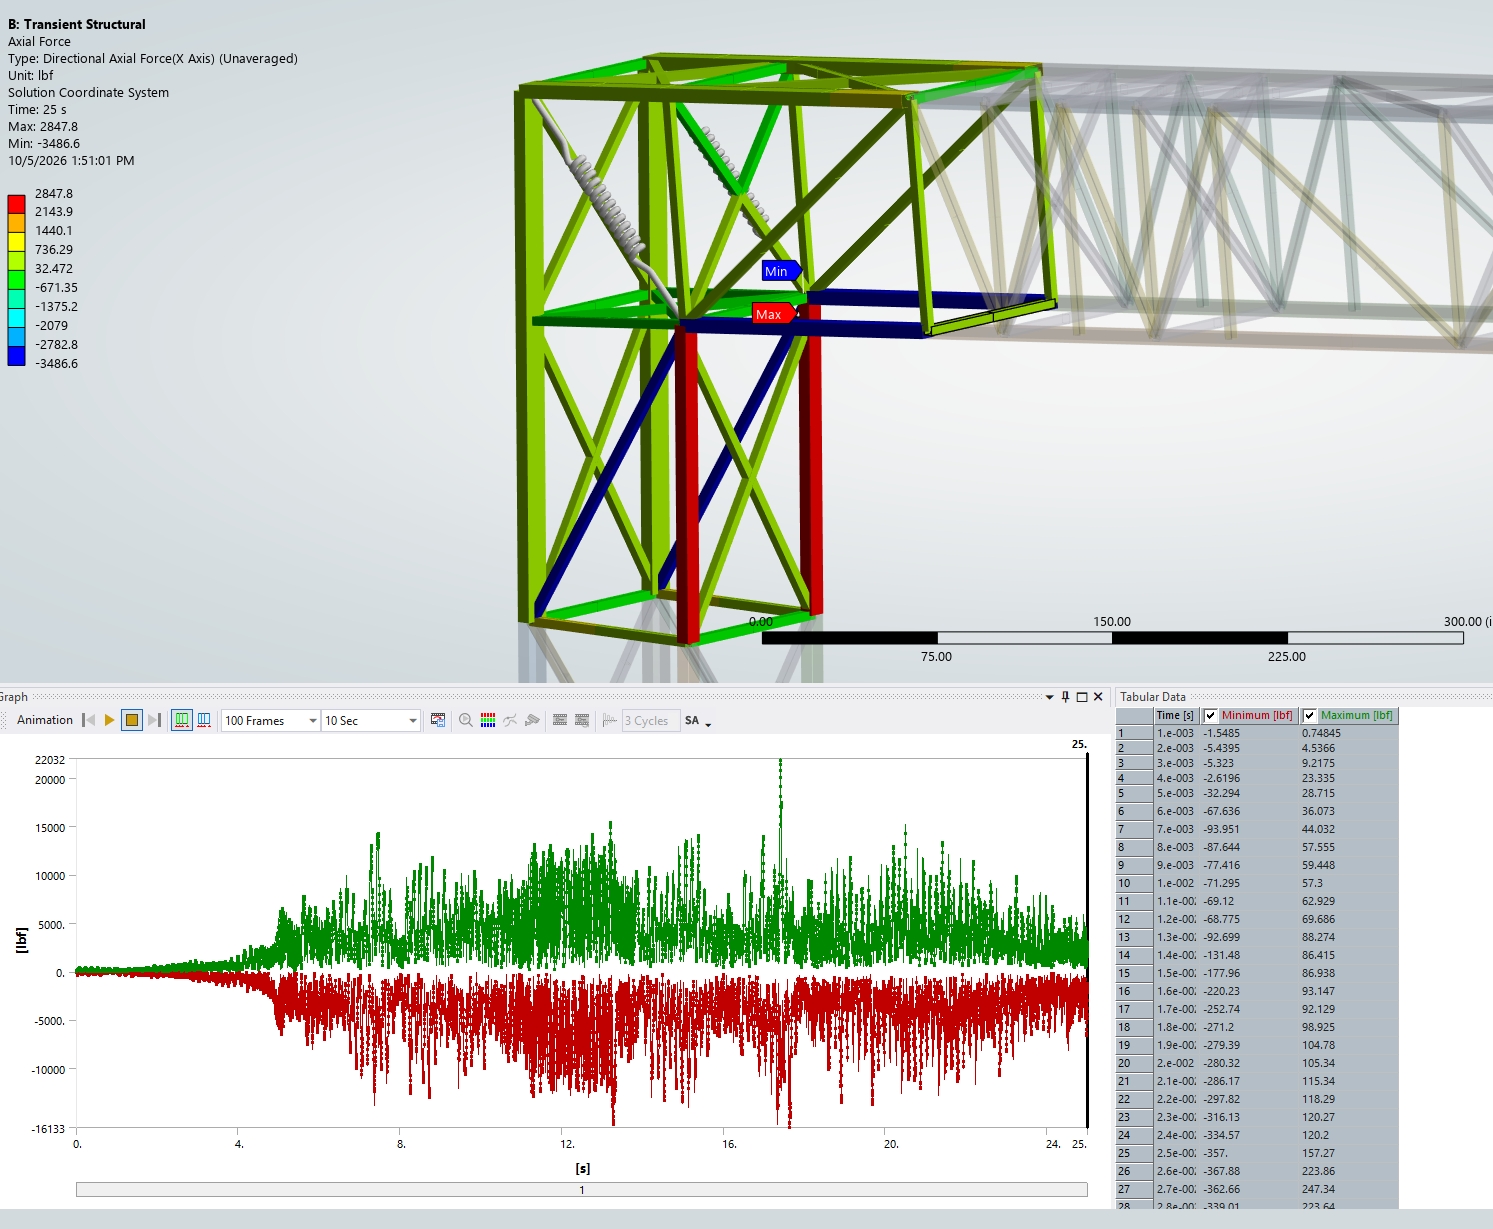Click the blue Min probe label
The height and width of the screenshot is (1229, 1493).
point(781,271)
